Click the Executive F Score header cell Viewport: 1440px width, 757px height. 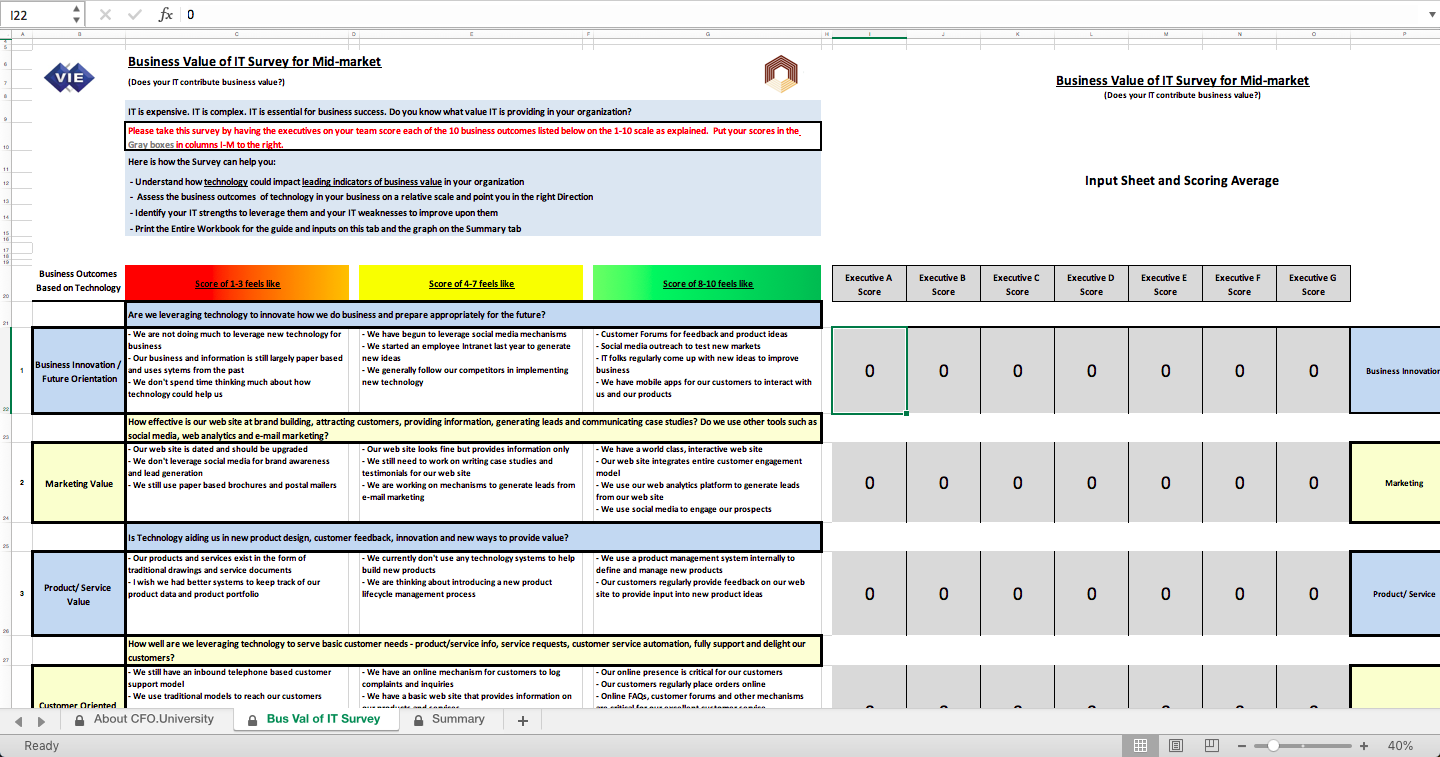pos(1239,284)
